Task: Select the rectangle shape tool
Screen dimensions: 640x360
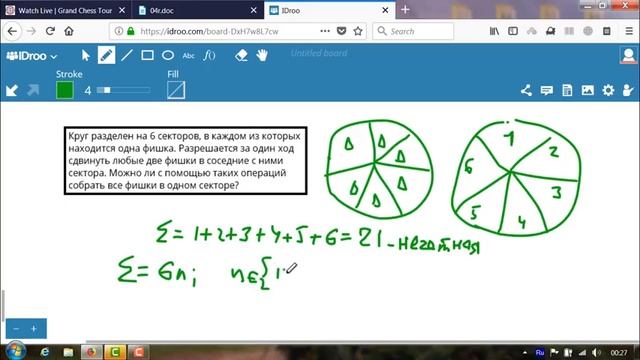Action: (147, 55)
